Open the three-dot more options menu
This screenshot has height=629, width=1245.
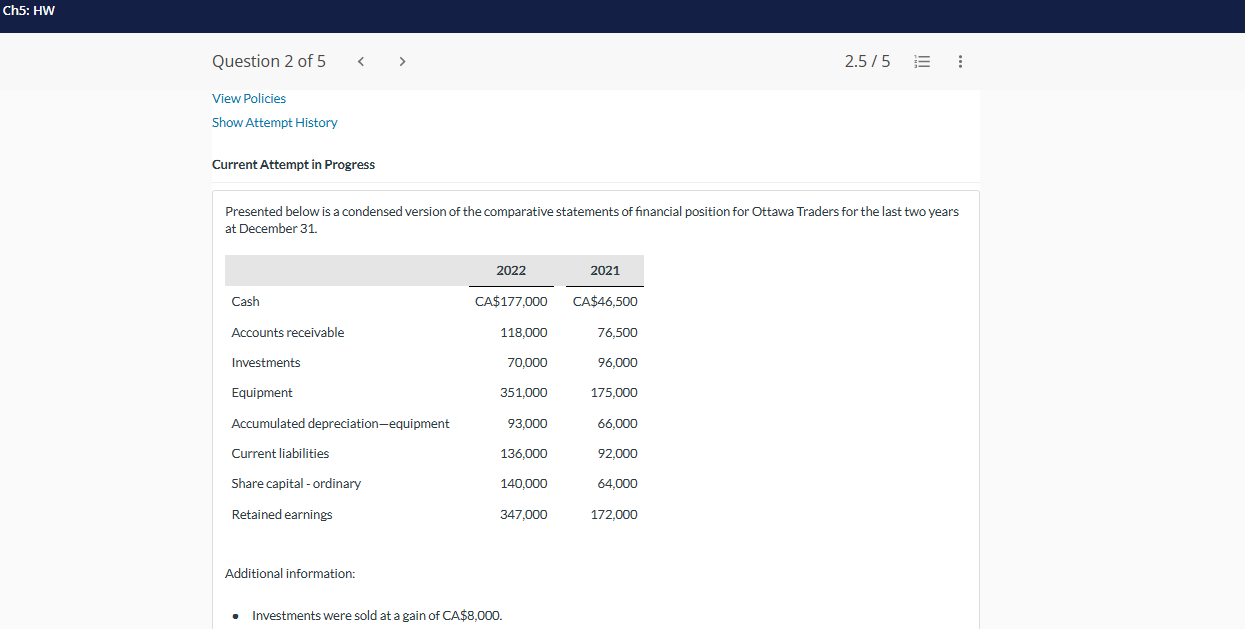pos(960,61)
